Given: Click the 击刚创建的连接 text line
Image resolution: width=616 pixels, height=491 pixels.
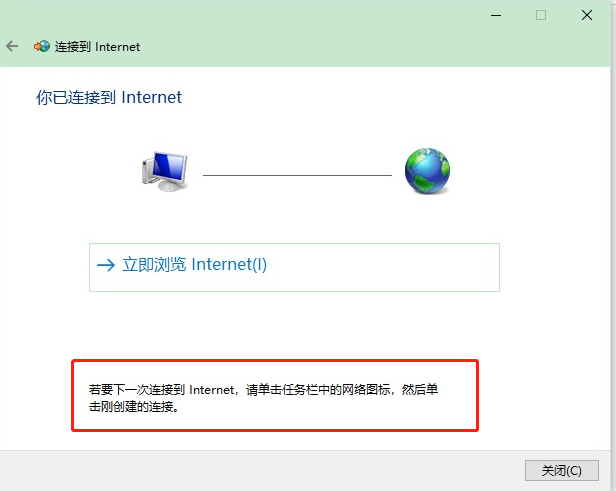Looking at the screenshot, I should (x=134, y=407).
